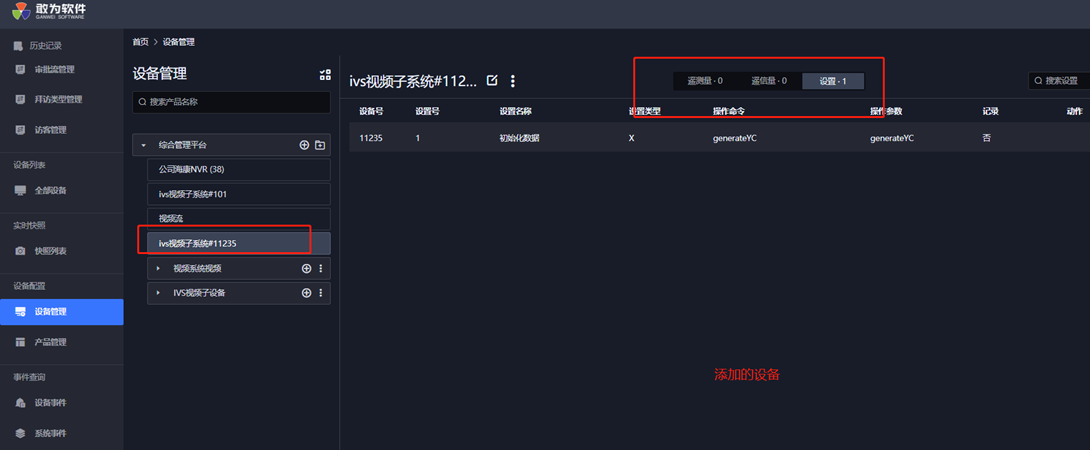Select the 公司海康NVR (38) device
The image size is (1090, 450).
pos(238,170)
